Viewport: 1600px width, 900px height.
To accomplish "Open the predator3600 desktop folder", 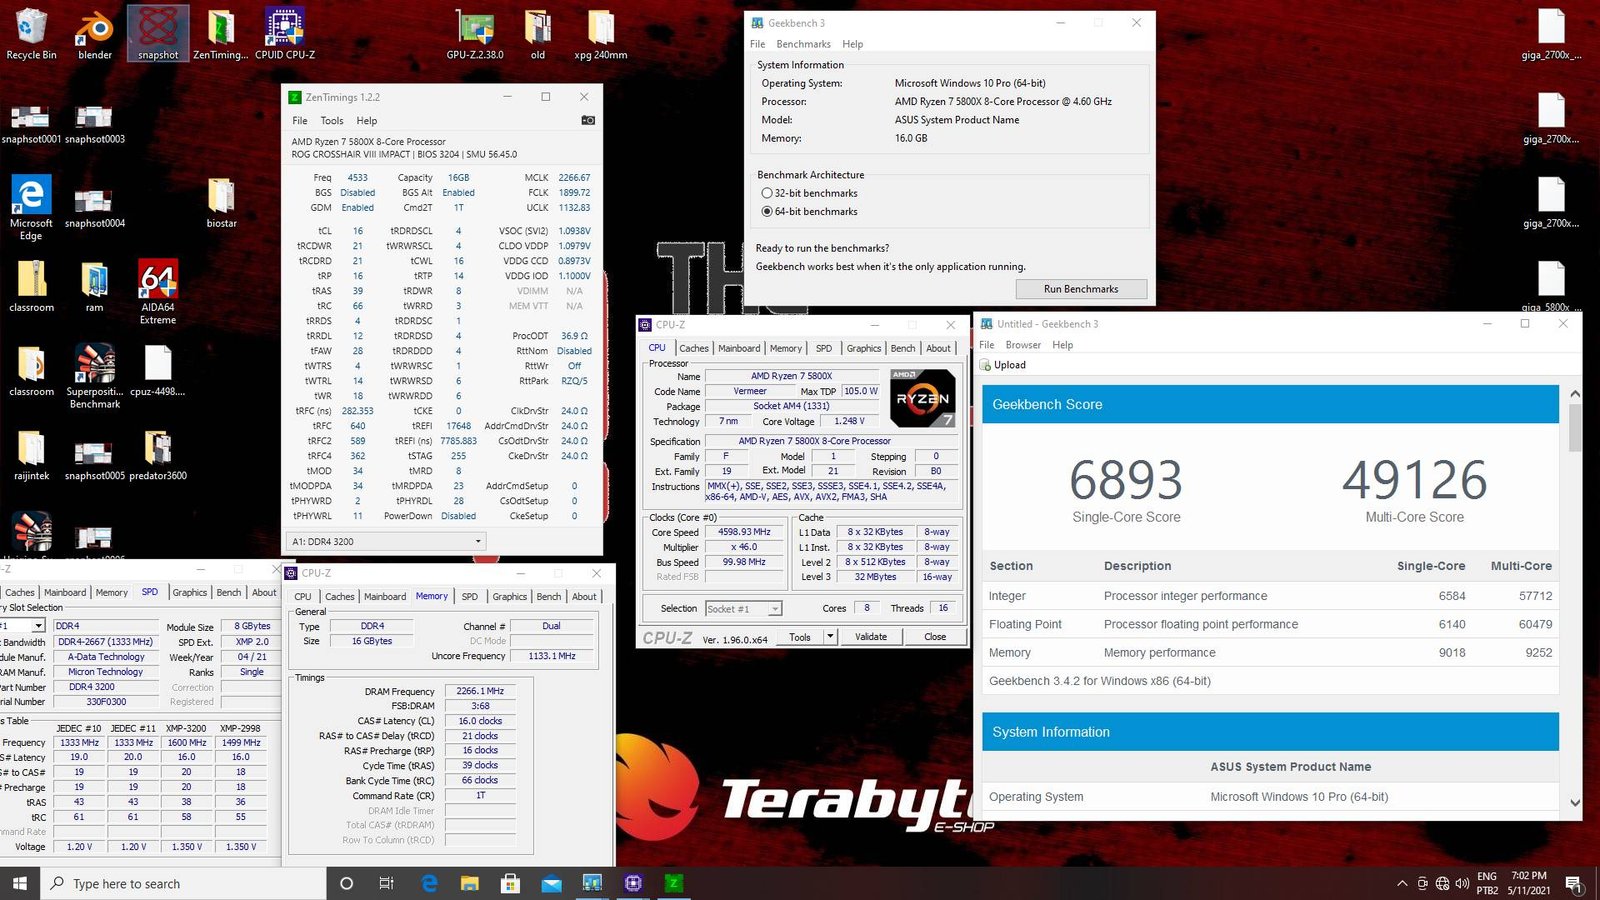I will (158, 455).
